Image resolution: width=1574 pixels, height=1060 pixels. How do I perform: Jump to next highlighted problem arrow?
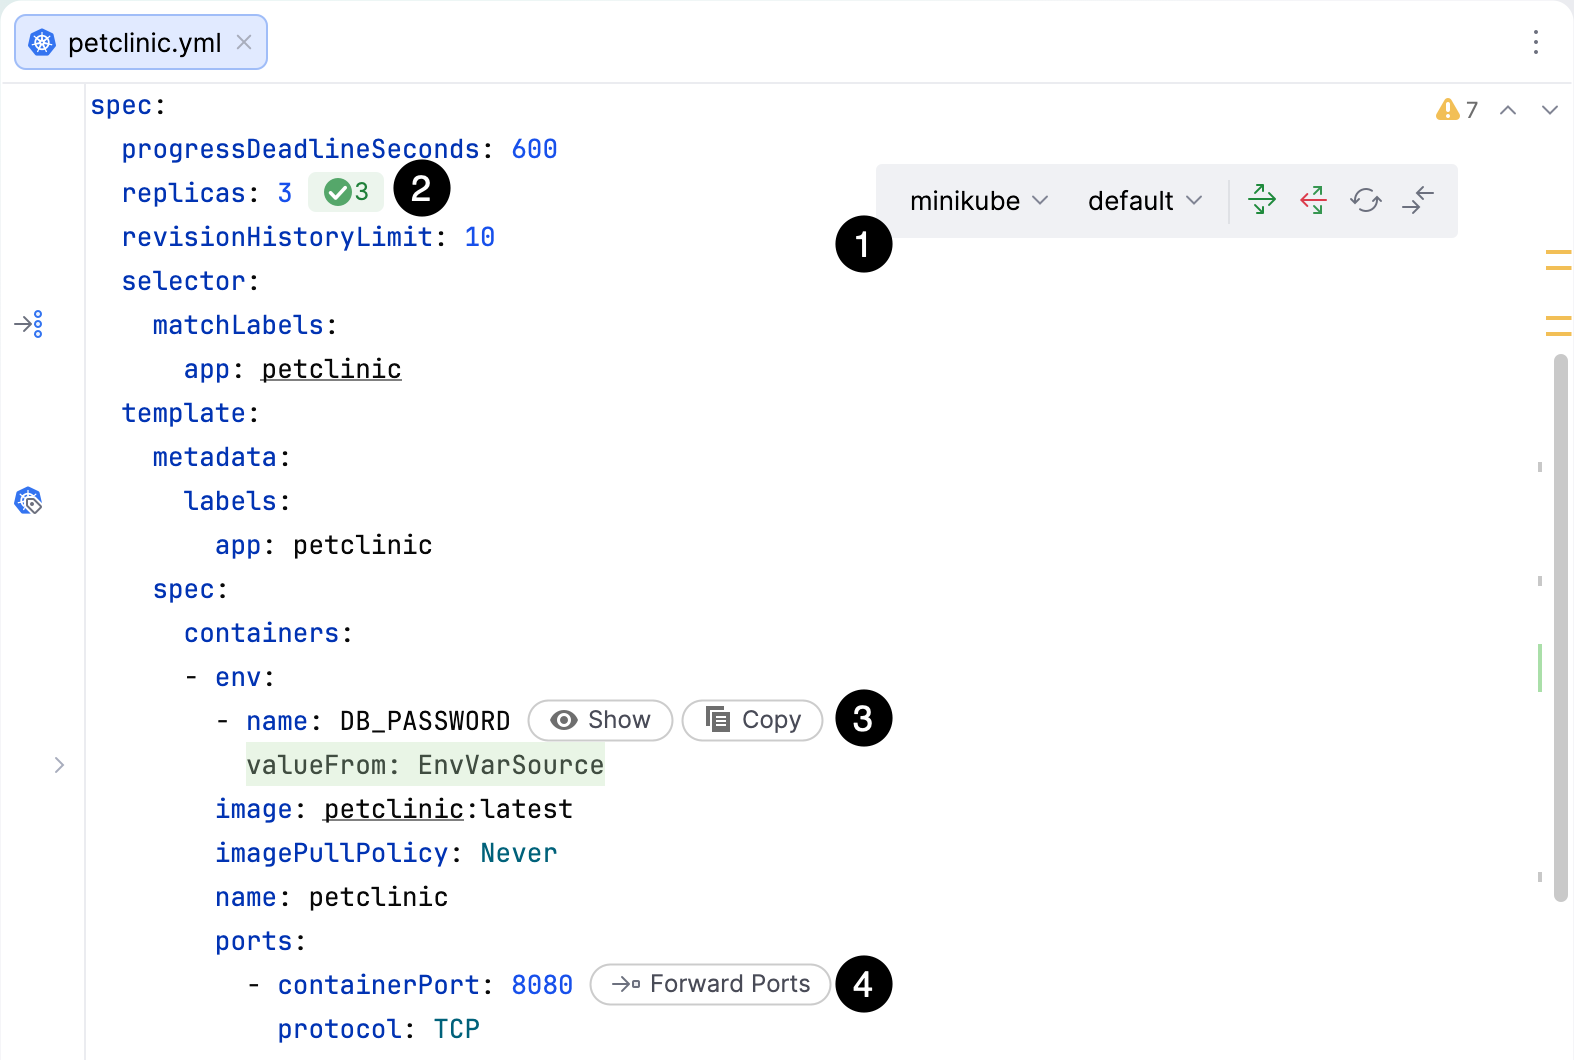[x=1550, y=109]
